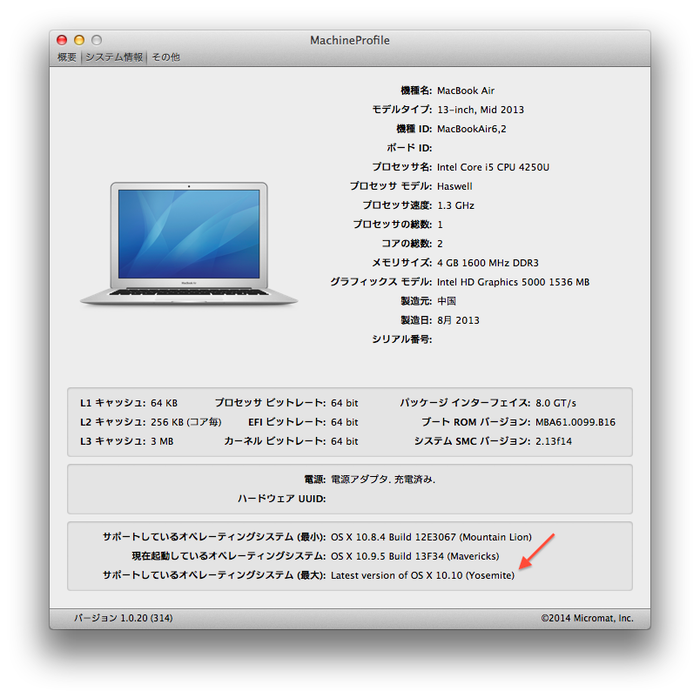700x698 pixels.
Task: Click the ハードウェア UUID label
Action: click(282, 499)
